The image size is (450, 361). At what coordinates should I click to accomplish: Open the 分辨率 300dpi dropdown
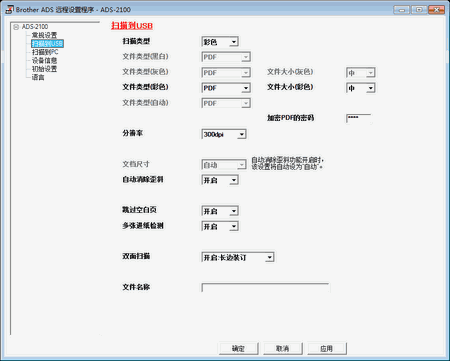coord(224,134)
